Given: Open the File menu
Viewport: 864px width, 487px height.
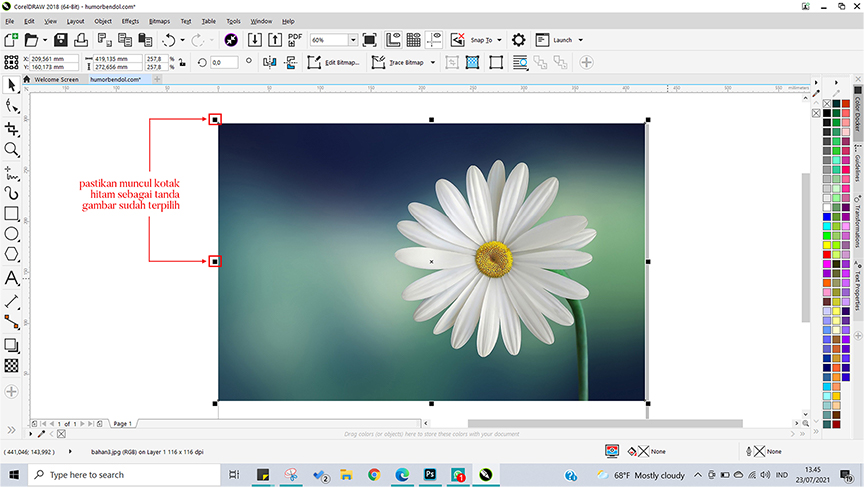Looking at the screenshot, I should click(10, 21).
